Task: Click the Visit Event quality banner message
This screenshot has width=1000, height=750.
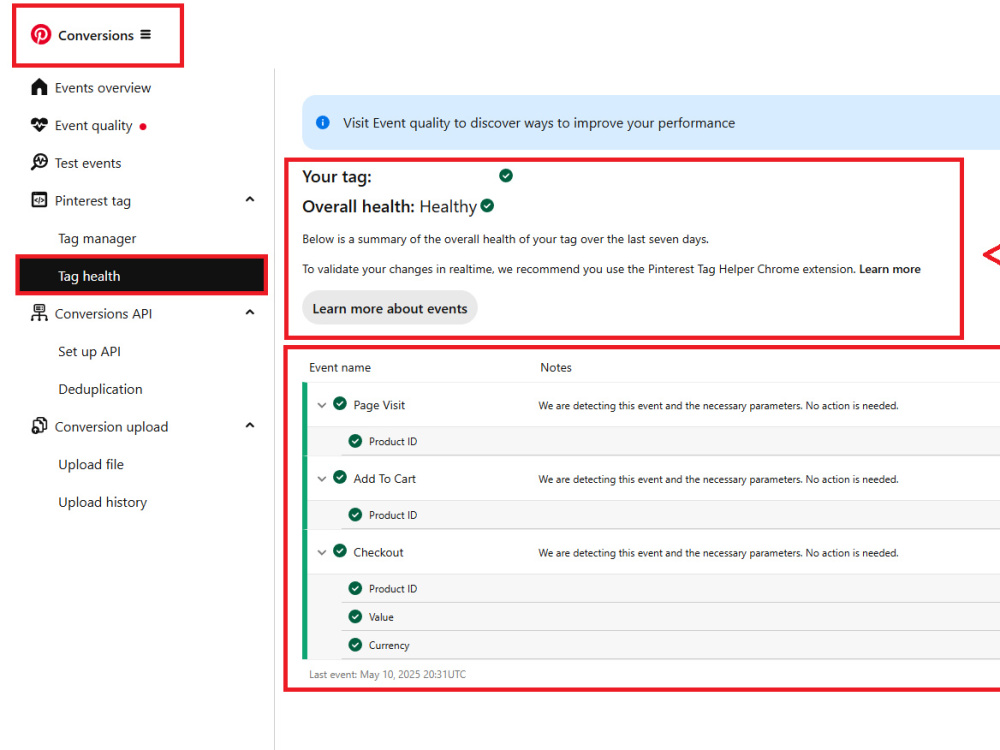Action: click(x=539, y=123)
